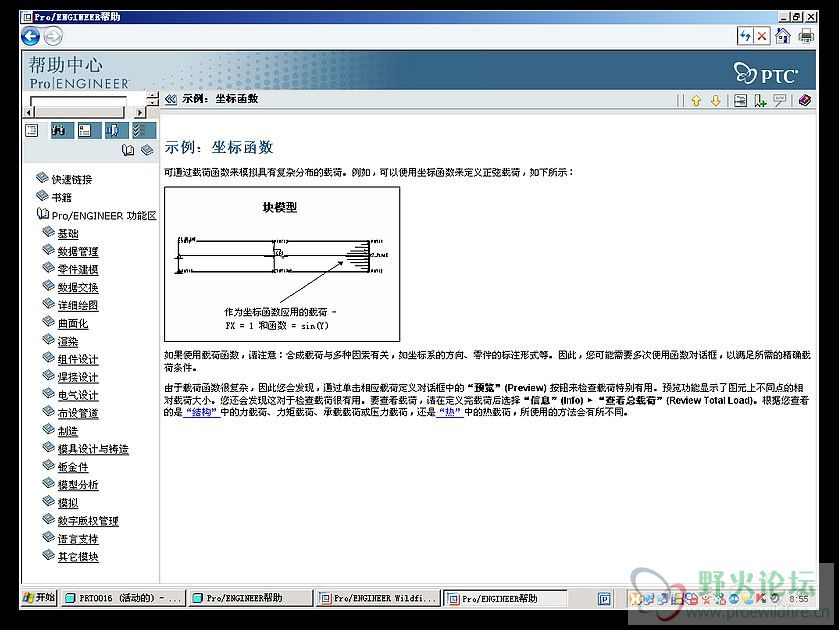Open the PTC logo link
The image size is (839, 630).
(x=766, y=73)
